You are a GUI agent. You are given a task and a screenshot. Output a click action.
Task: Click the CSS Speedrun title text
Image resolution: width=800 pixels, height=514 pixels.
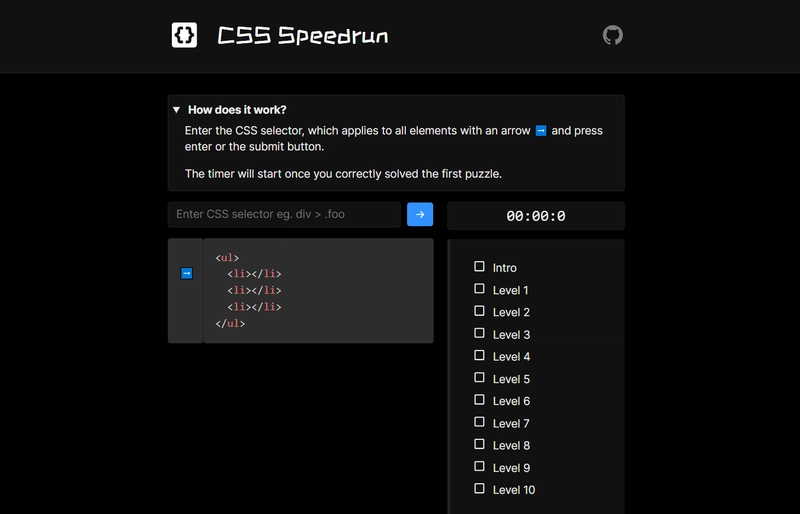coord(303,36)
